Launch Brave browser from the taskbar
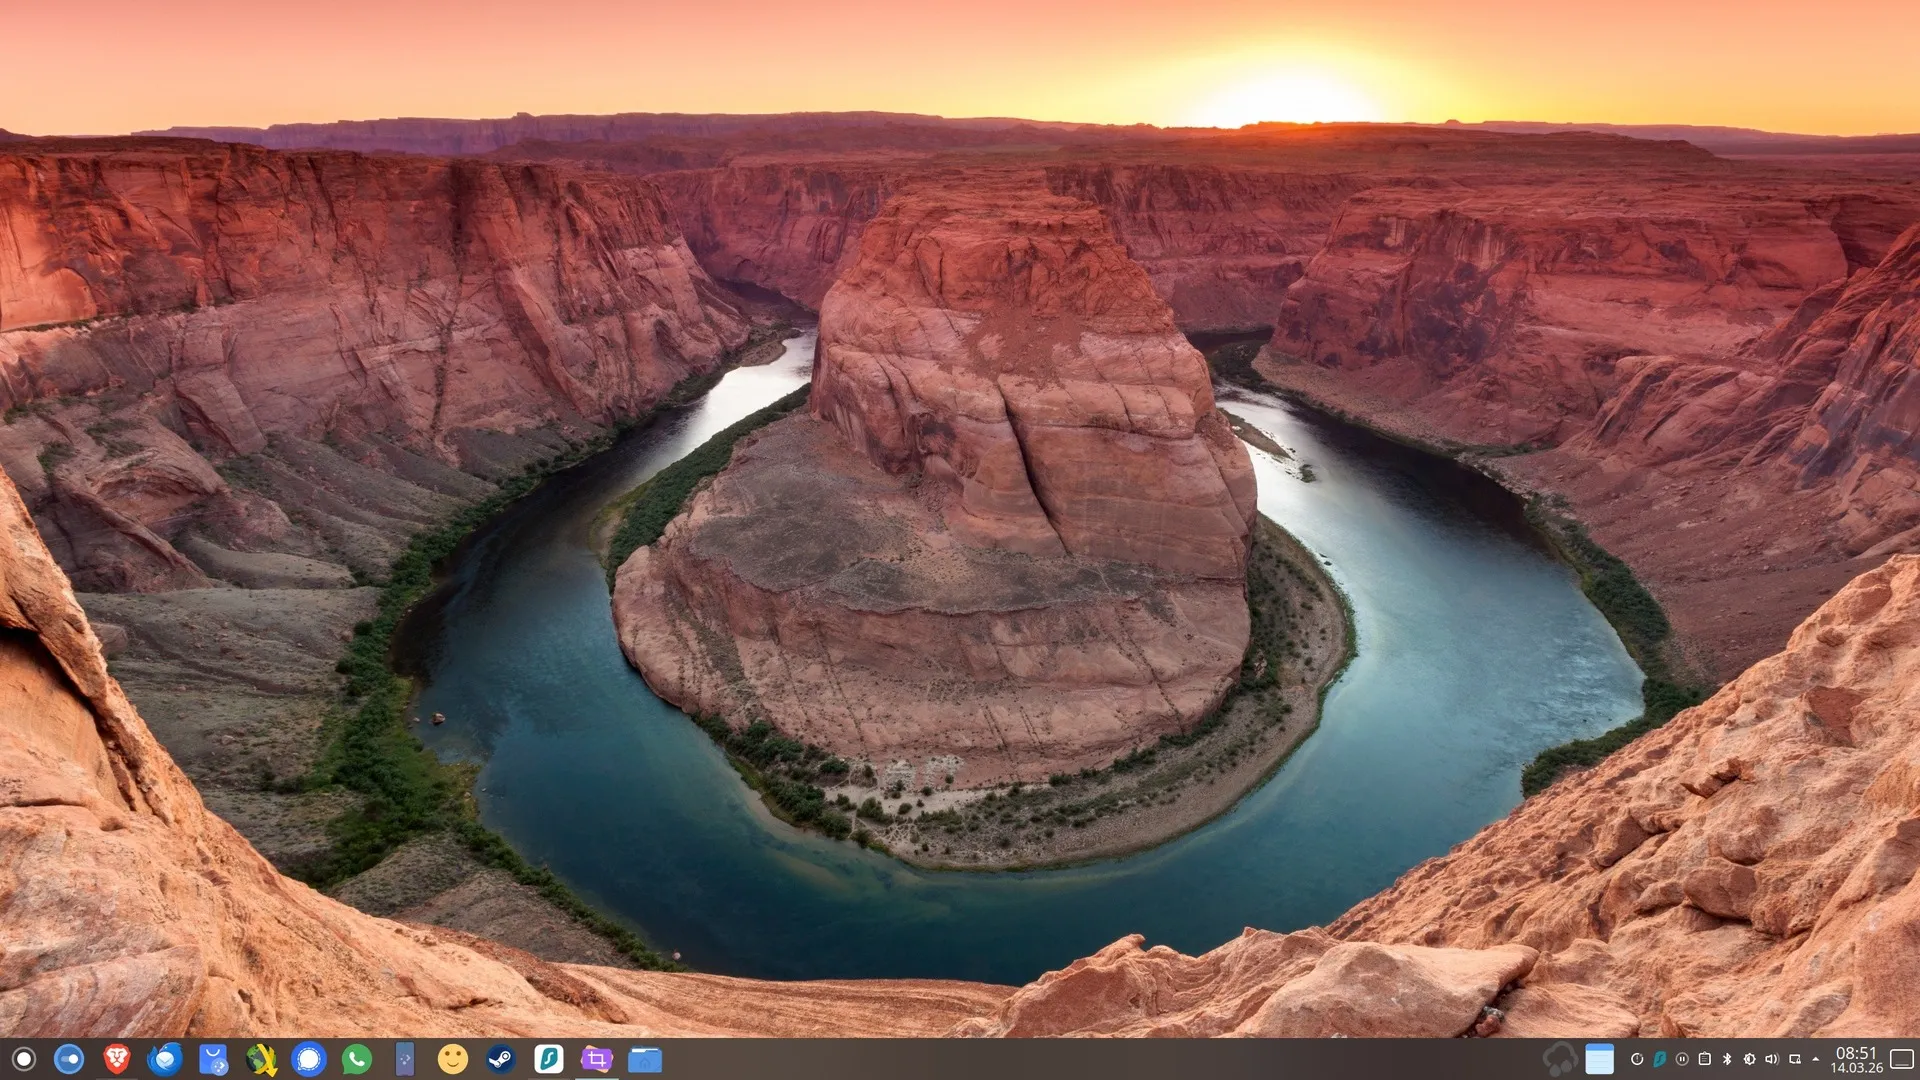 click(x=117, y=1059)
